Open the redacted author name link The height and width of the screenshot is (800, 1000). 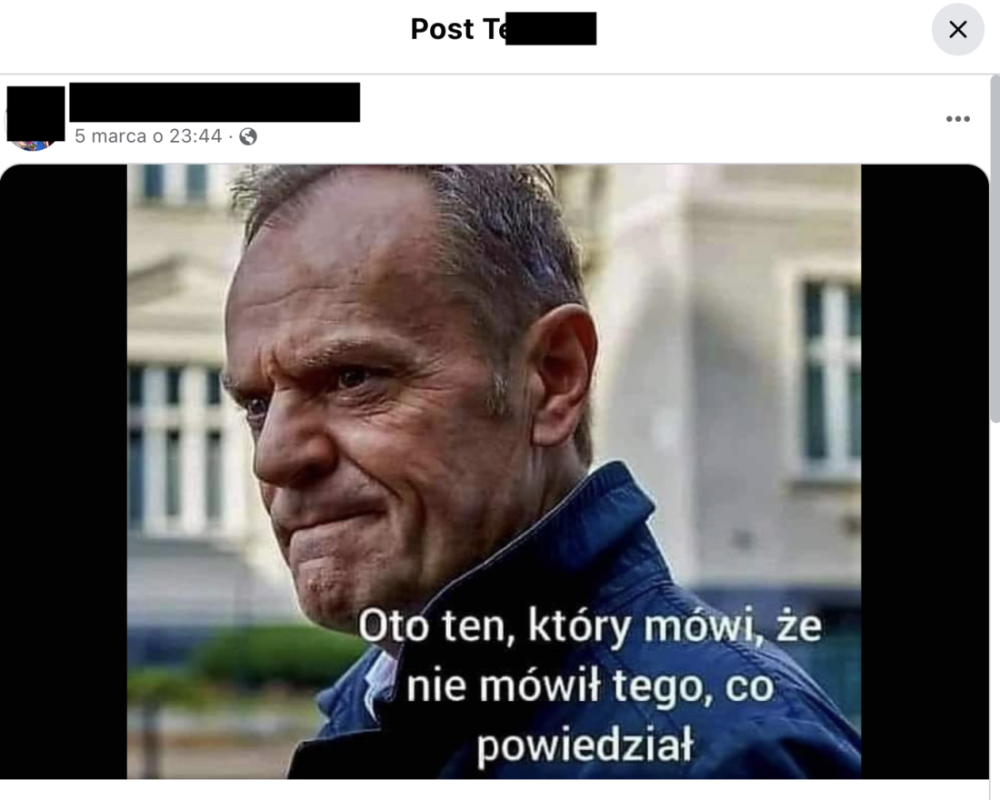(214, 102)
